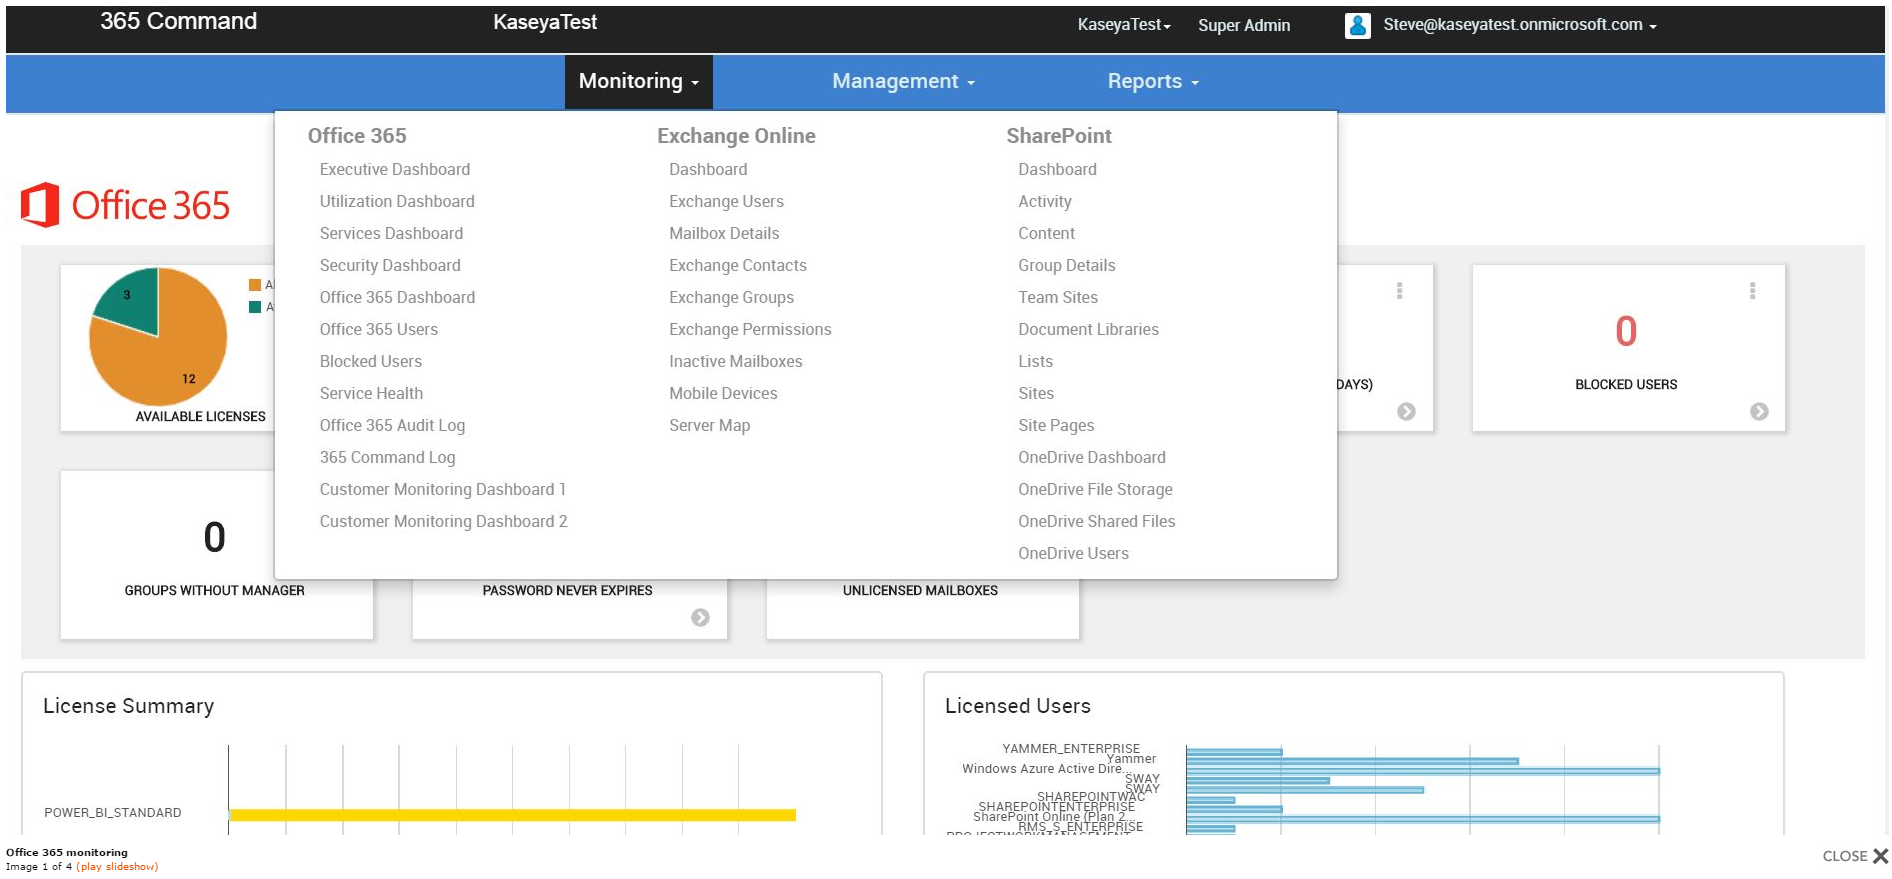This screenshot has width=1892, height=879.
Task: Choose Services Dashboard in the menu
Action: [x=391, y=234]
